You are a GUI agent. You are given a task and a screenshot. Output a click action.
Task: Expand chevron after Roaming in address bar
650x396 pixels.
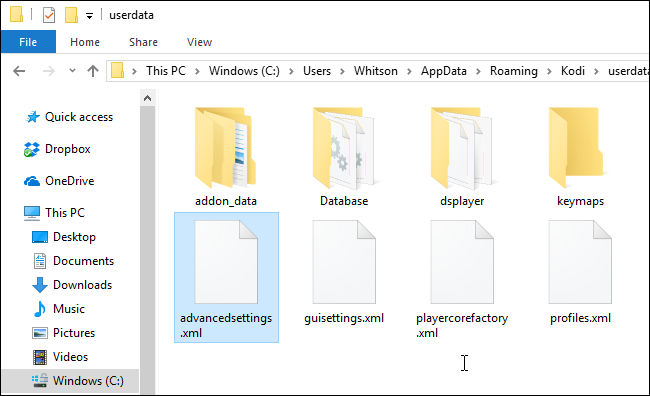click(x=549, y=71)
